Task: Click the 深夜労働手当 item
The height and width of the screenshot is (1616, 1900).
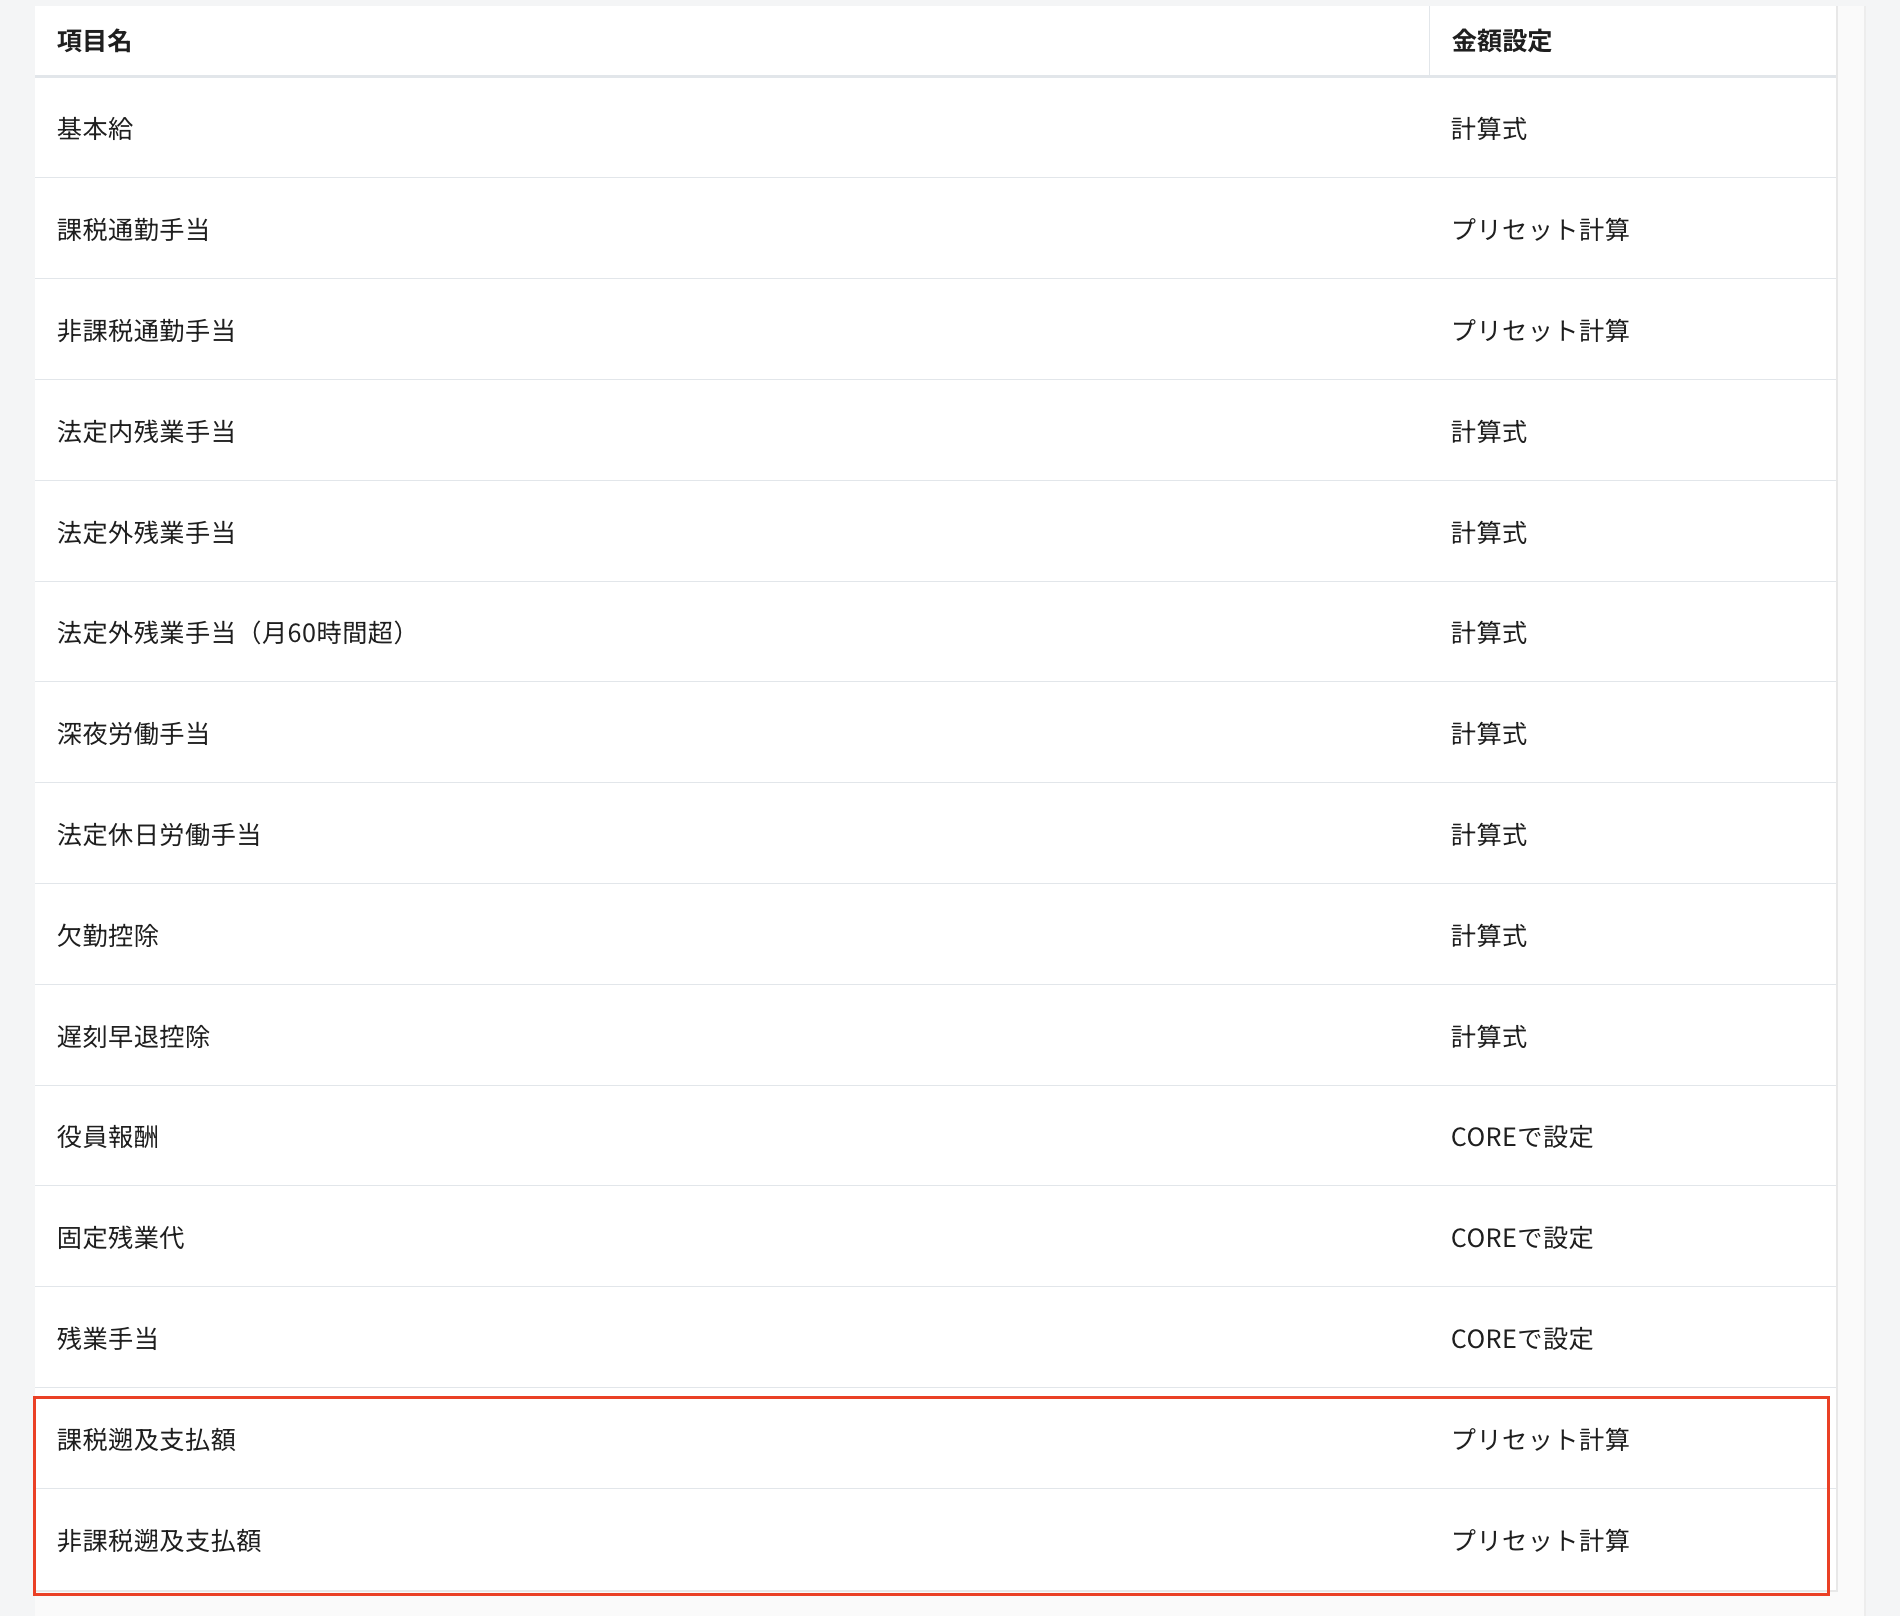Action: (133, 734)
